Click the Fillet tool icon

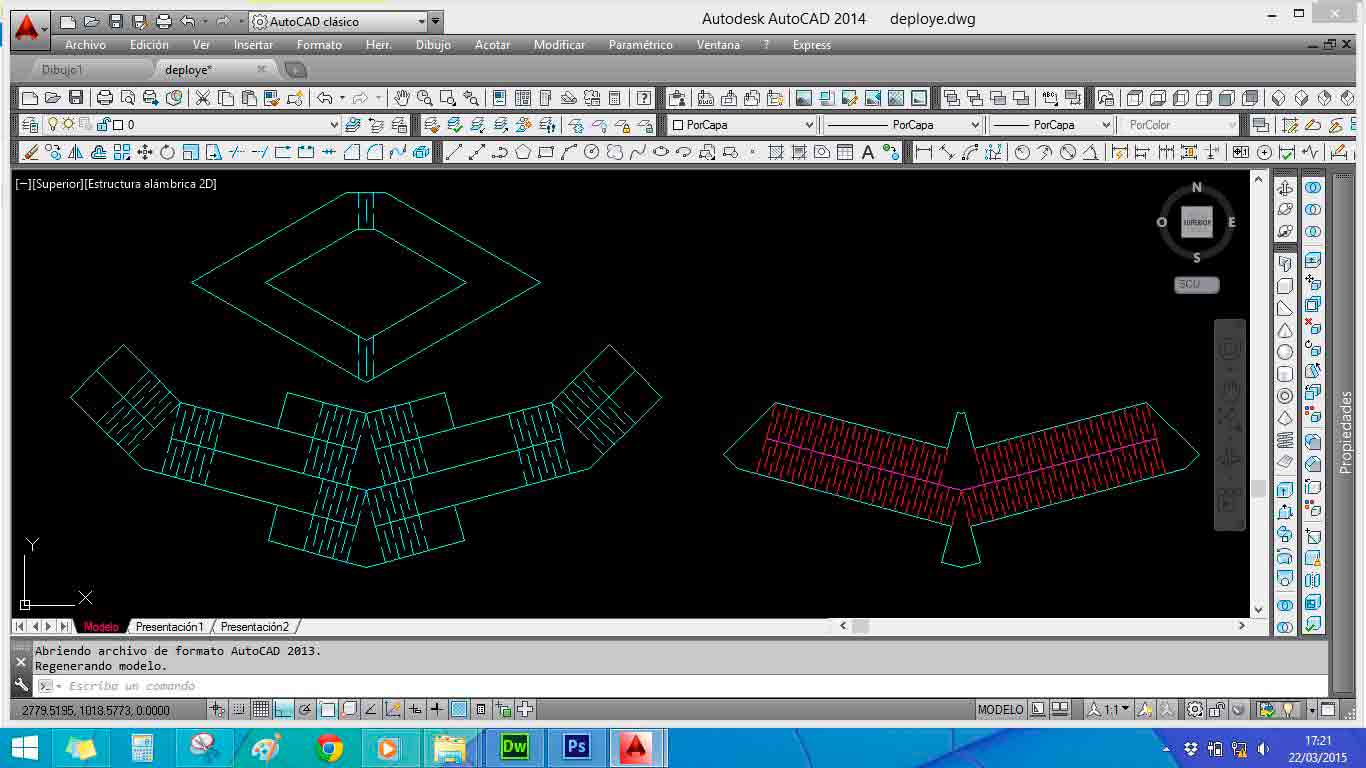pos(375,152)
